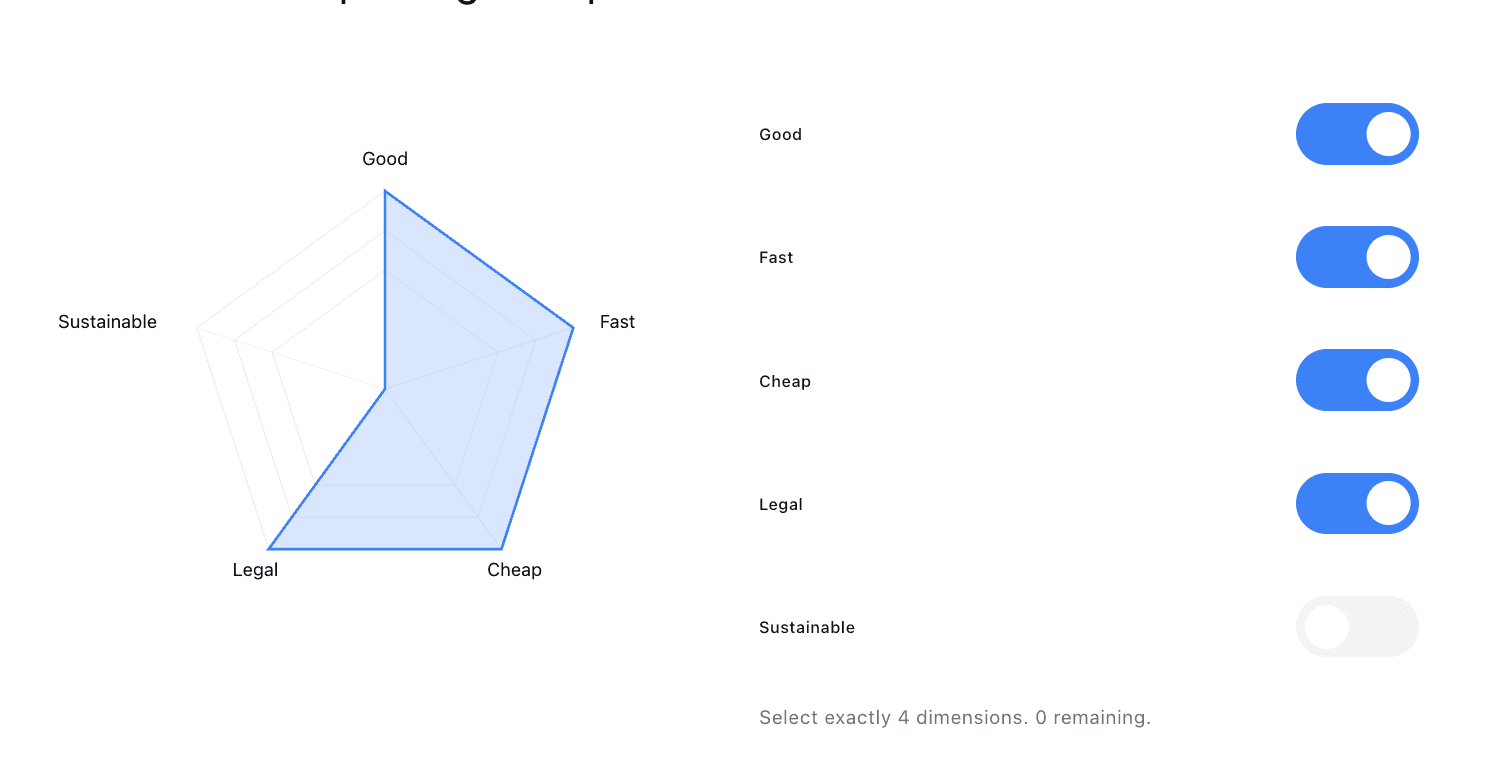Click the Good row label in the list

click(x=780, y=134)
